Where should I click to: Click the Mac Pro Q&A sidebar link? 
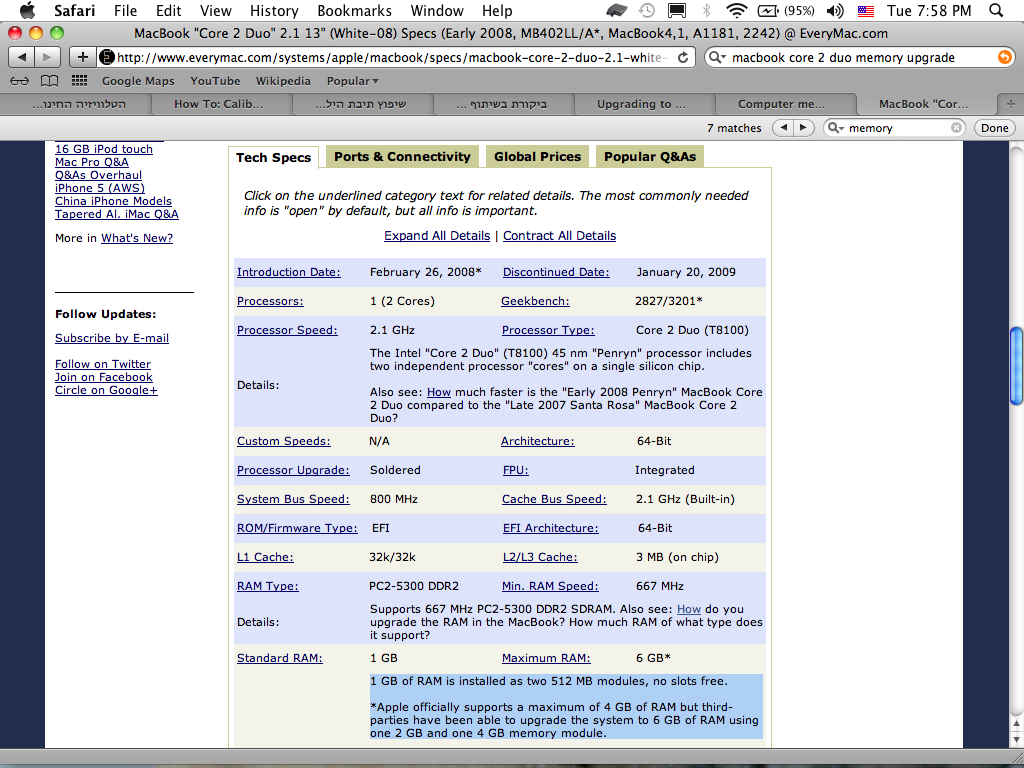tap(91, 162)
